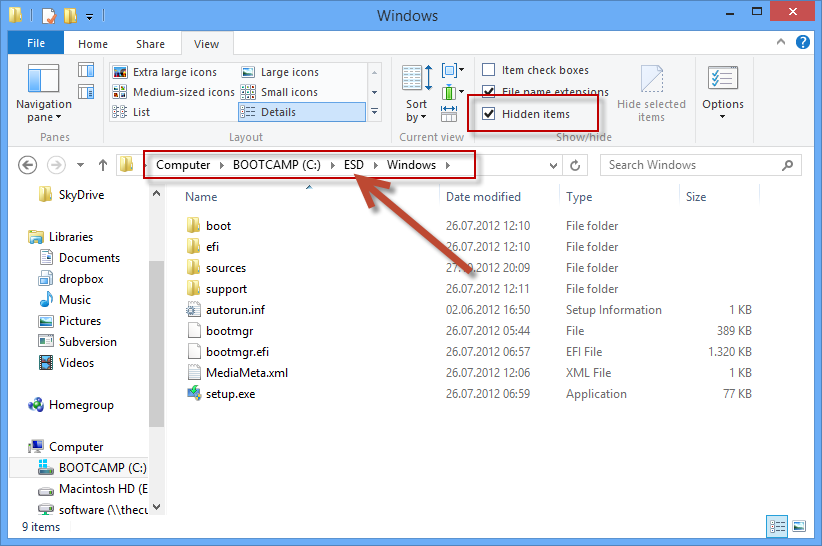Toggle the File name extensions checkbox
Viewport: 822px width, 546px height.
click(489, 92)
